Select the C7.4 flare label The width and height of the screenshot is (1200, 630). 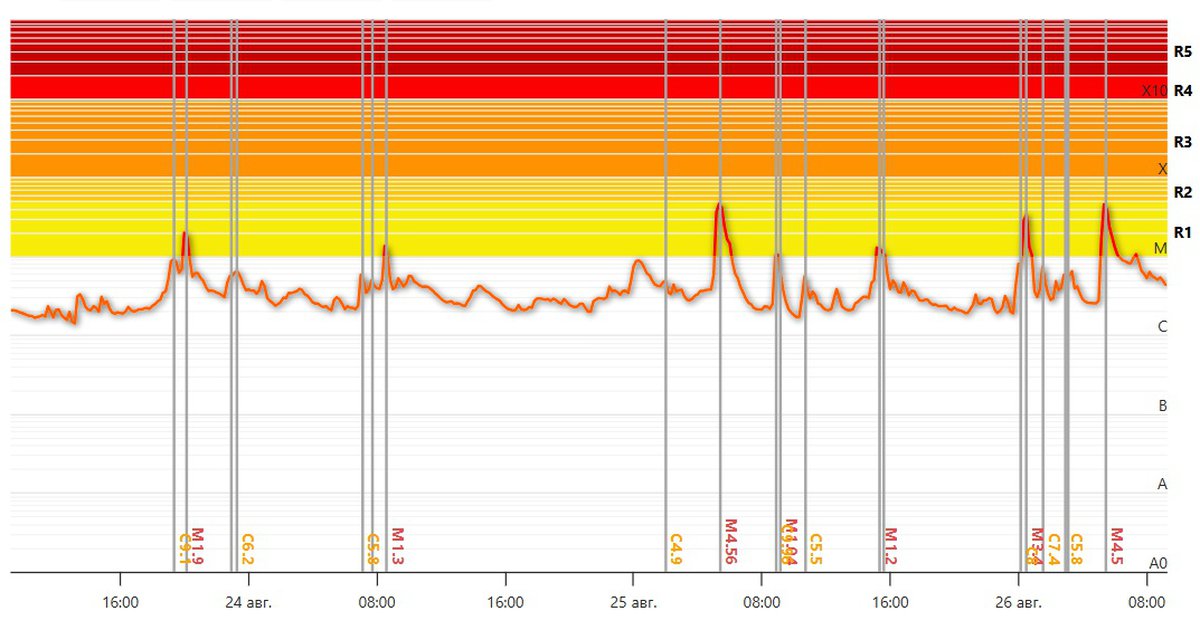tap(1053, 548)
